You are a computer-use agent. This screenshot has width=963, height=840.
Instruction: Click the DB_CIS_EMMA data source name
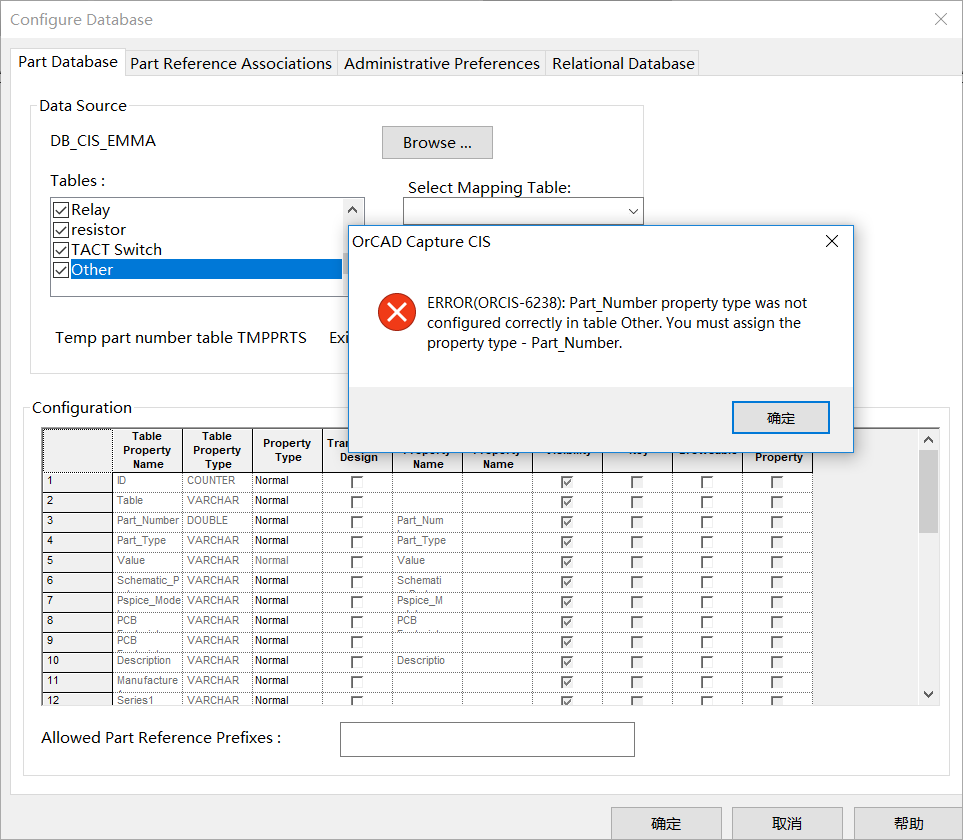click(x=103, y=141)
